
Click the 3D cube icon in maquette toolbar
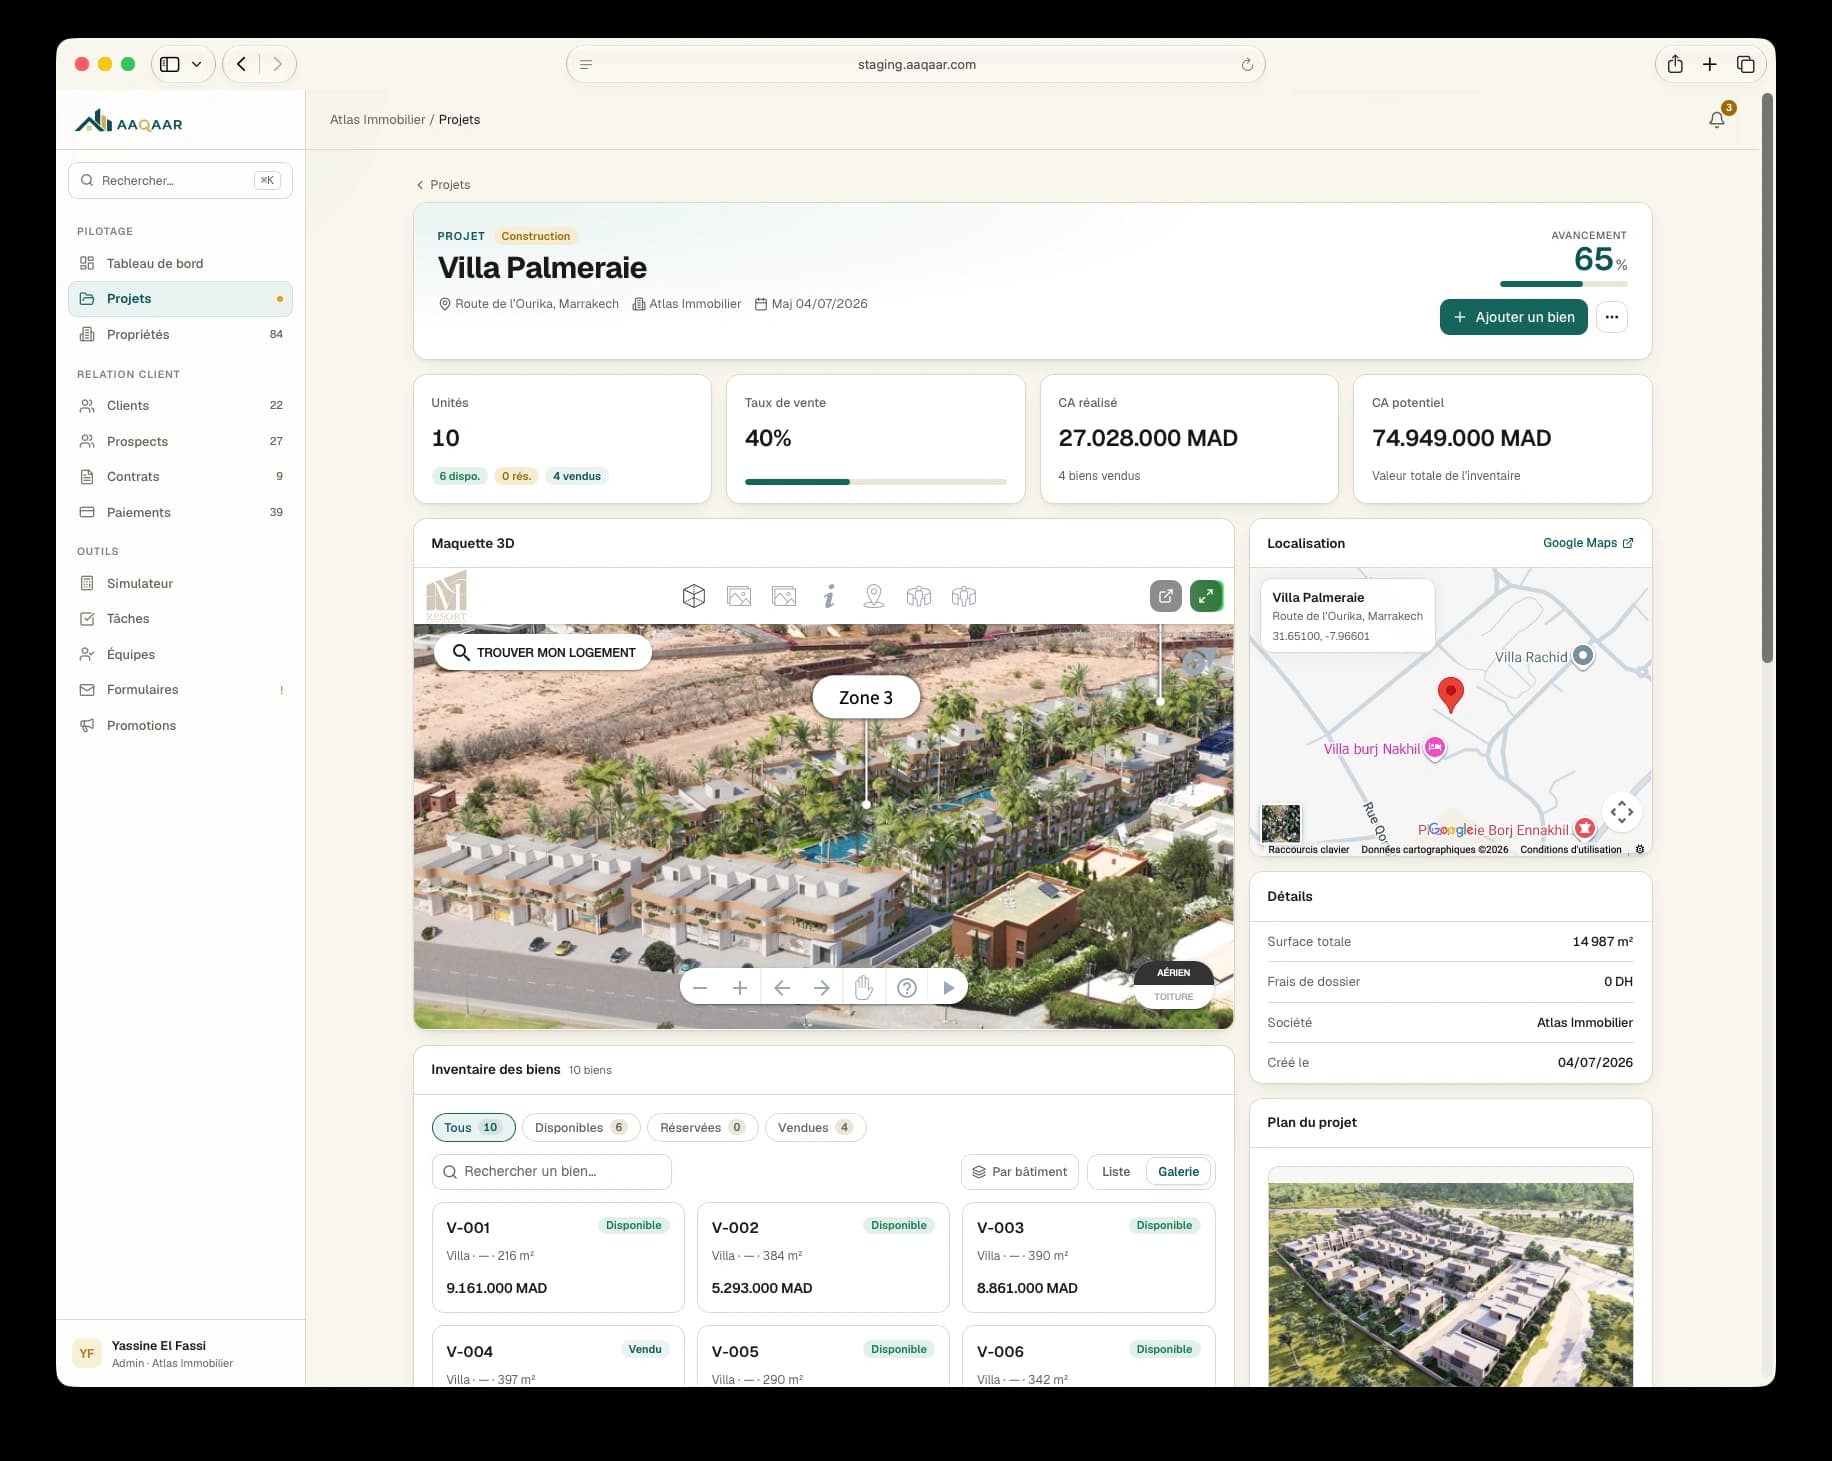(x=694, y=596)
